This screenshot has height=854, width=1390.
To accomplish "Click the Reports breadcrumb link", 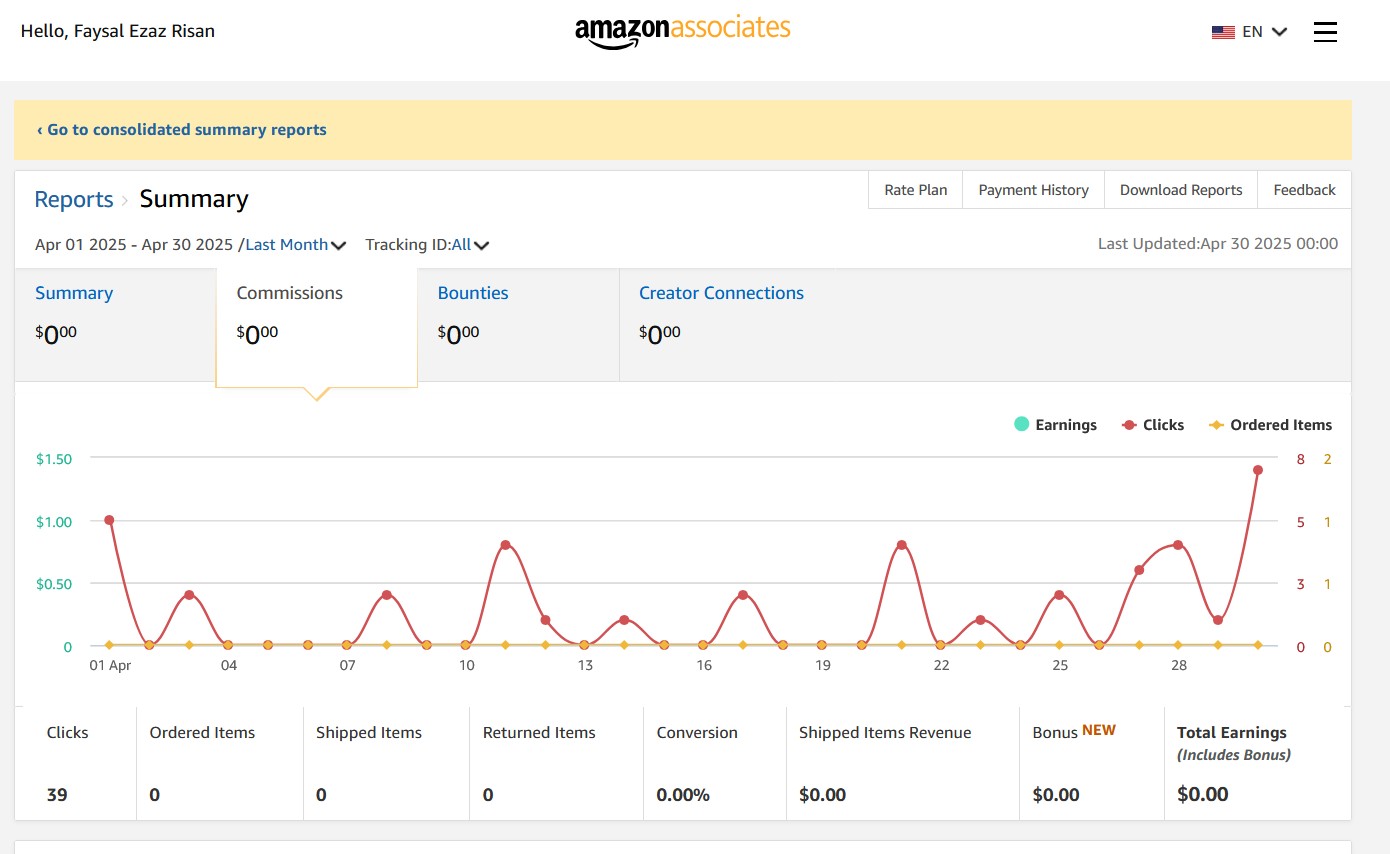I will (x=74, y=199).
